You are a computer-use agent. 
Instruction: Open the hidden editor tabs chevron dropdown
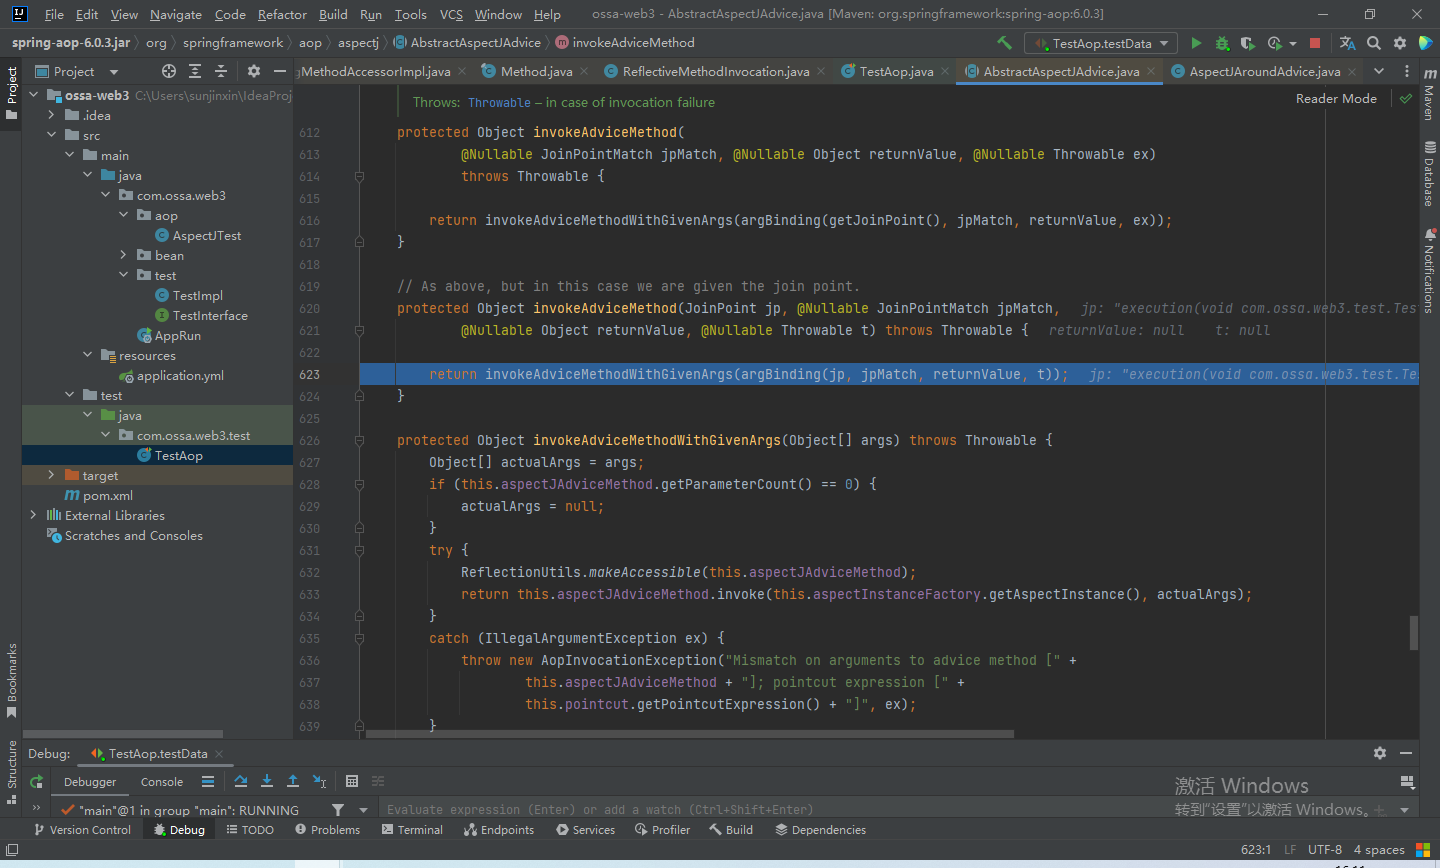(x=1379, y=71)
